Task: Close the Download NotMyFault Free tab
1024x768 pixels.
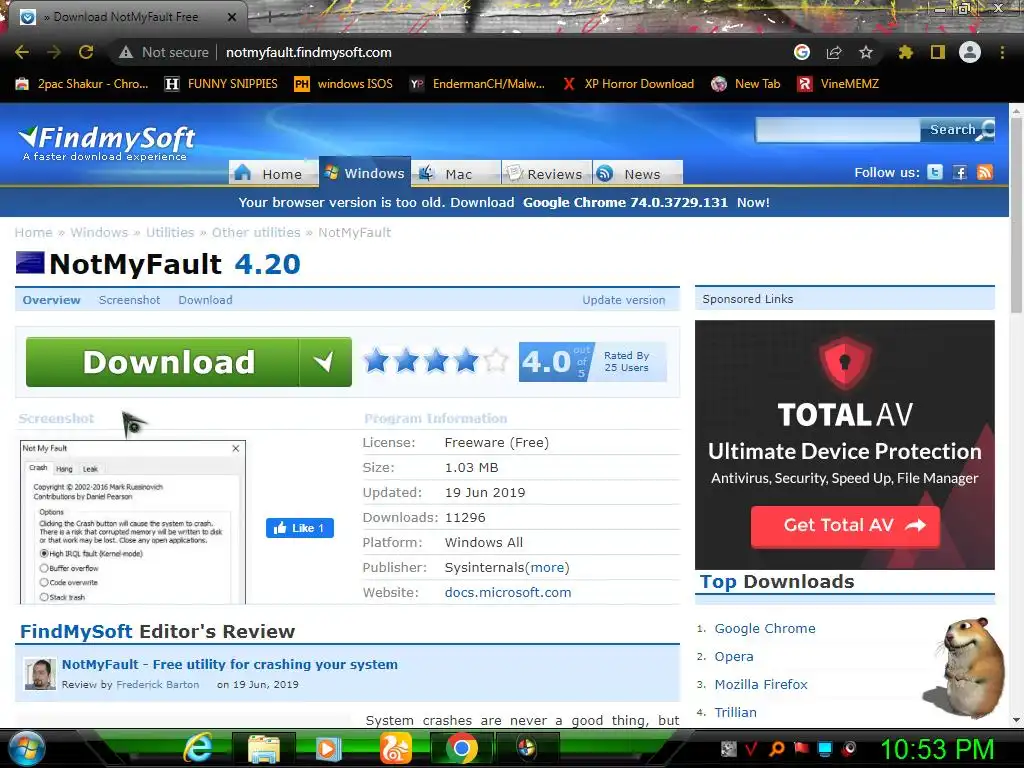Action: pos(232,17)
